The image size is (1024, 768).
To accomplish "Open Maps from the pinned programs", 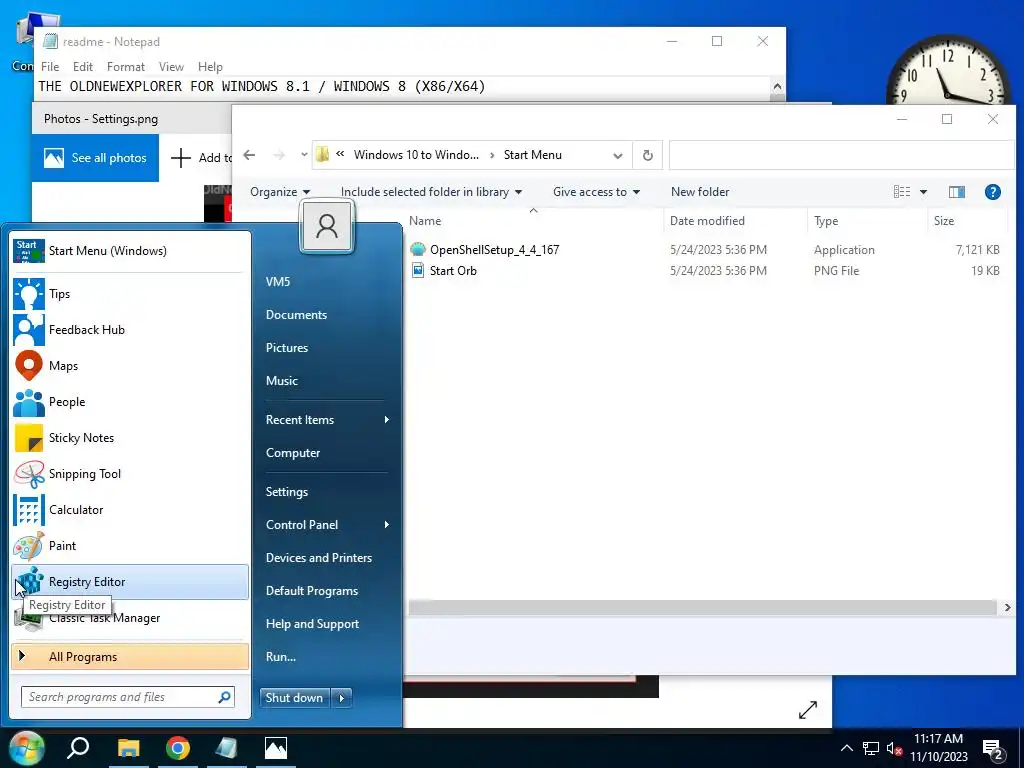I will coord(129,366).
